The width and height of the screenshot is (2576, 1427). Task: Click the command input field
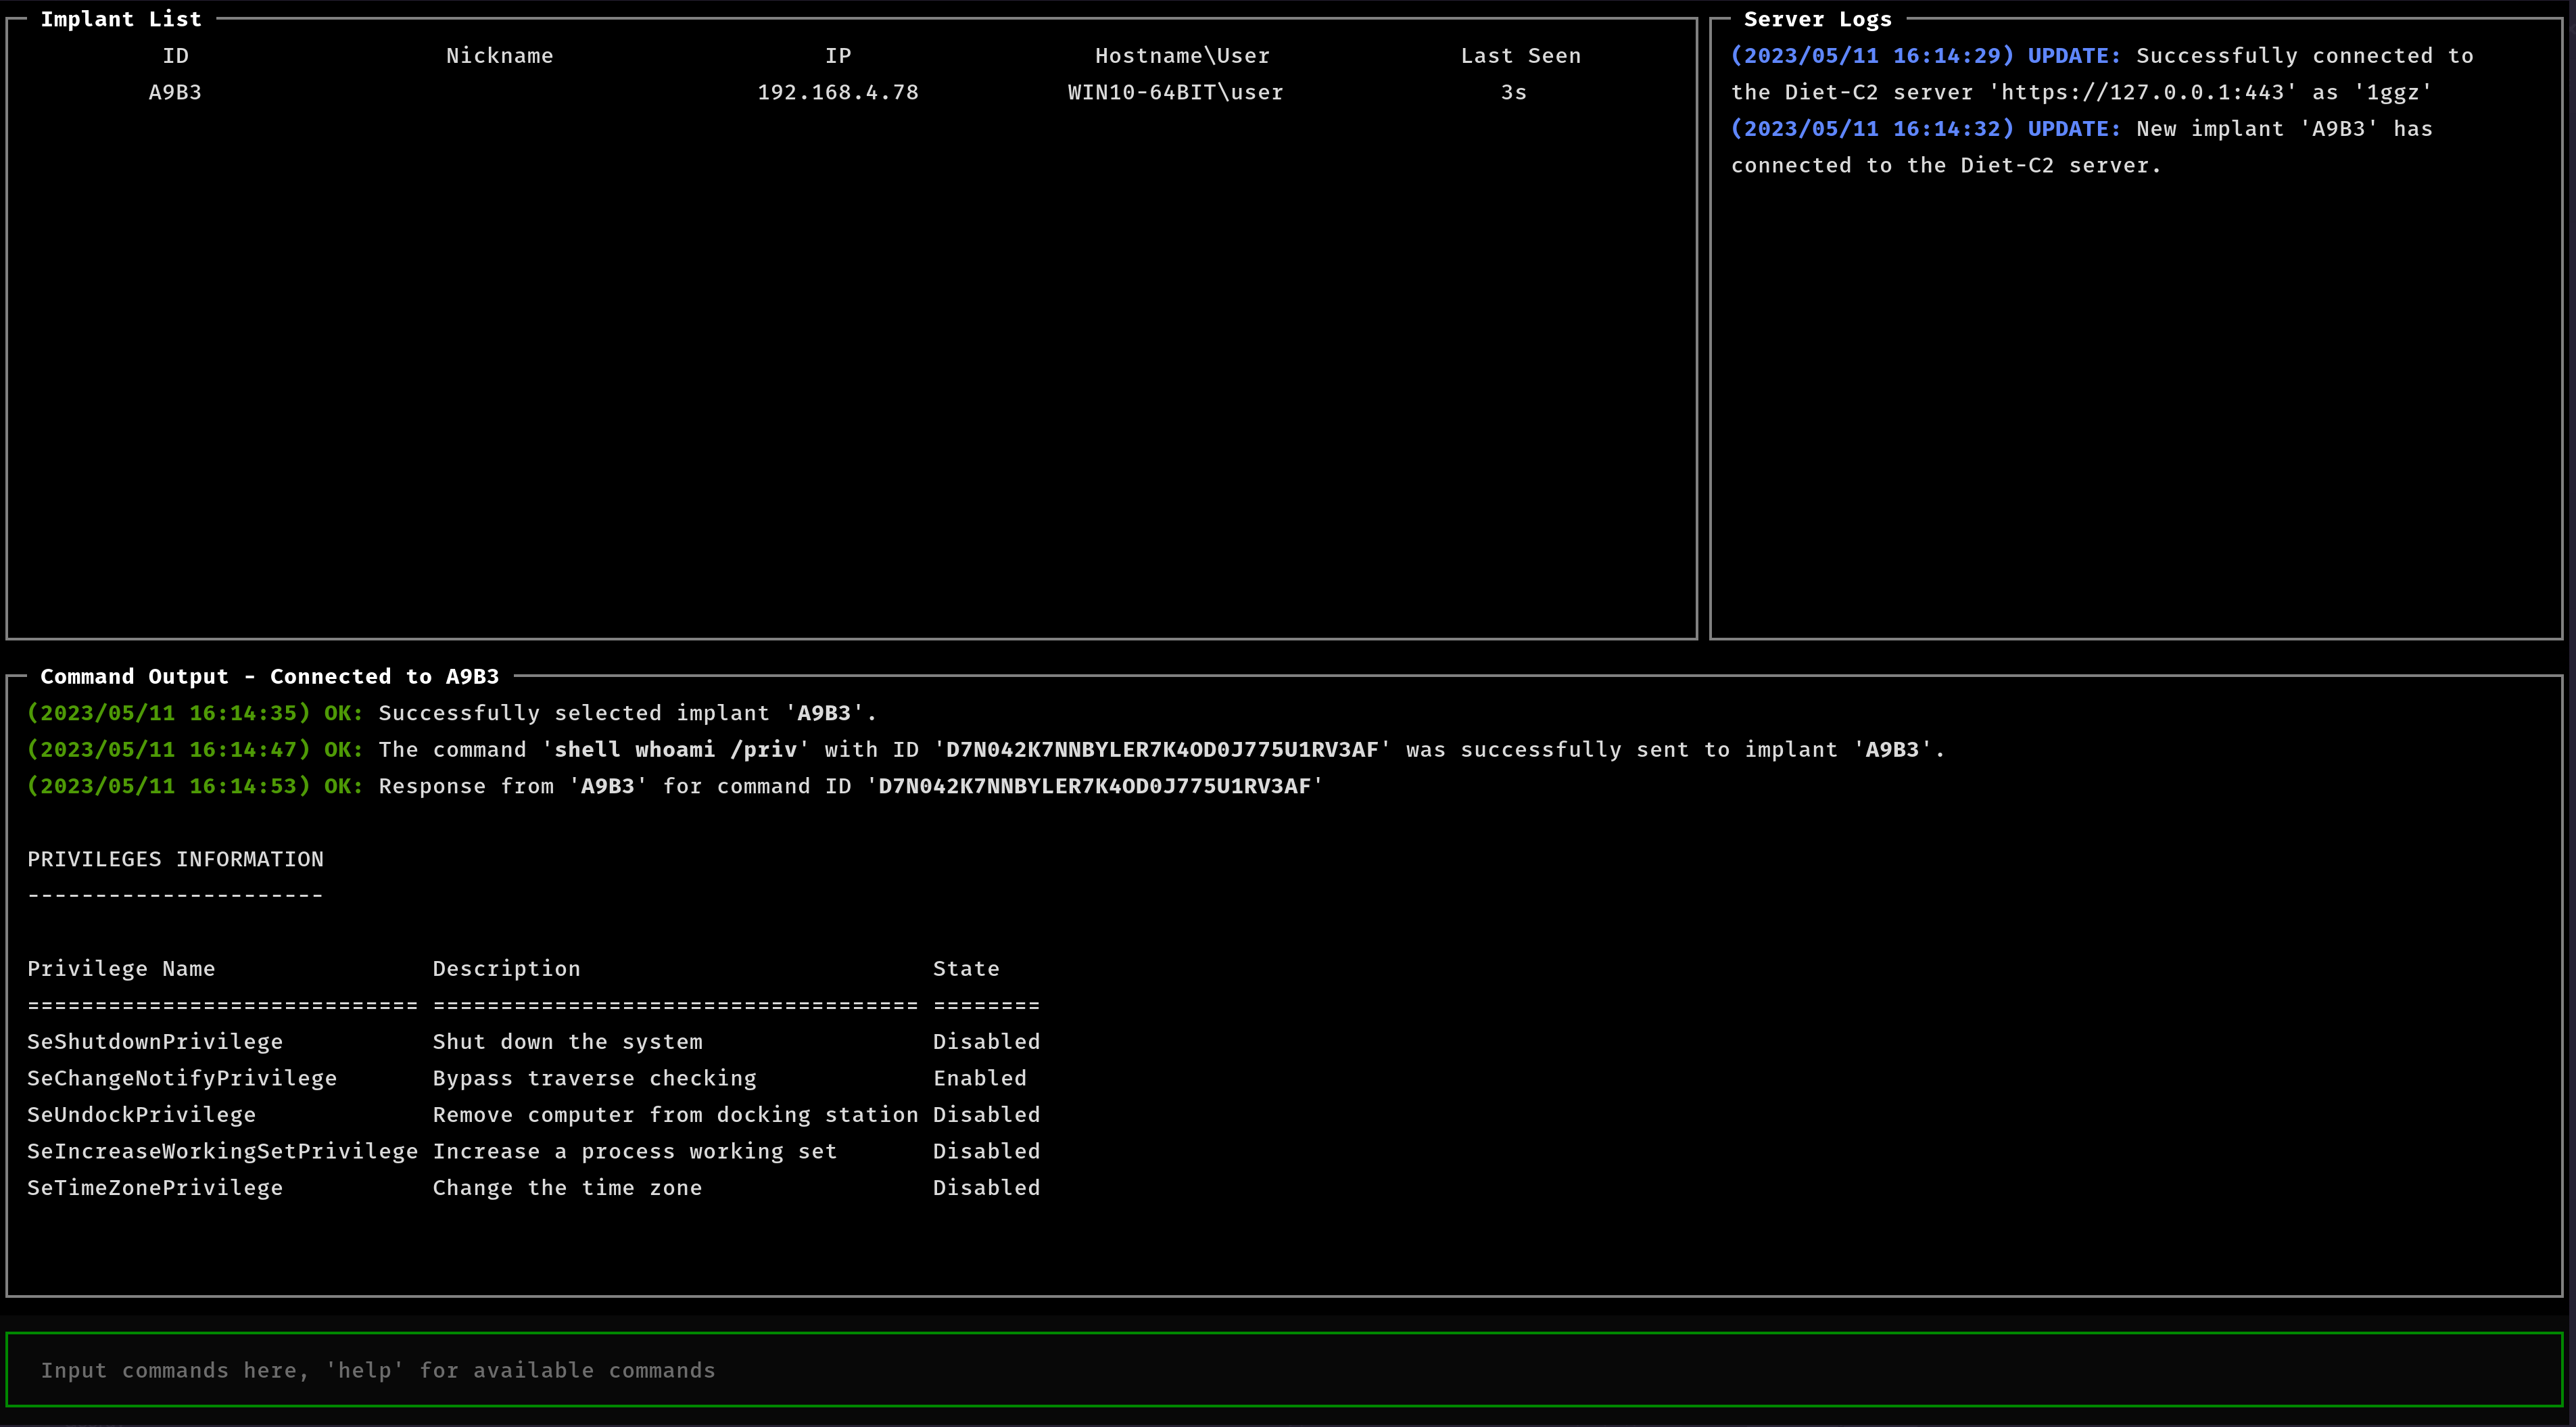pyautogui.click(x=1284, y=1370)
